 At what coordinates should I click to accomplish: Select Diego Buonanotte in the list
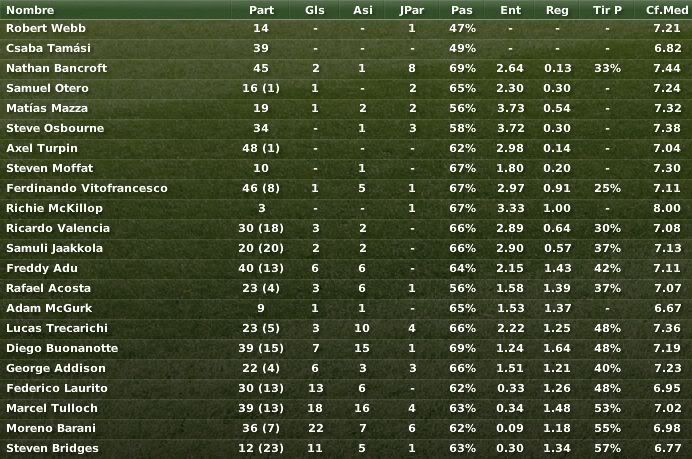coord(346,348)
